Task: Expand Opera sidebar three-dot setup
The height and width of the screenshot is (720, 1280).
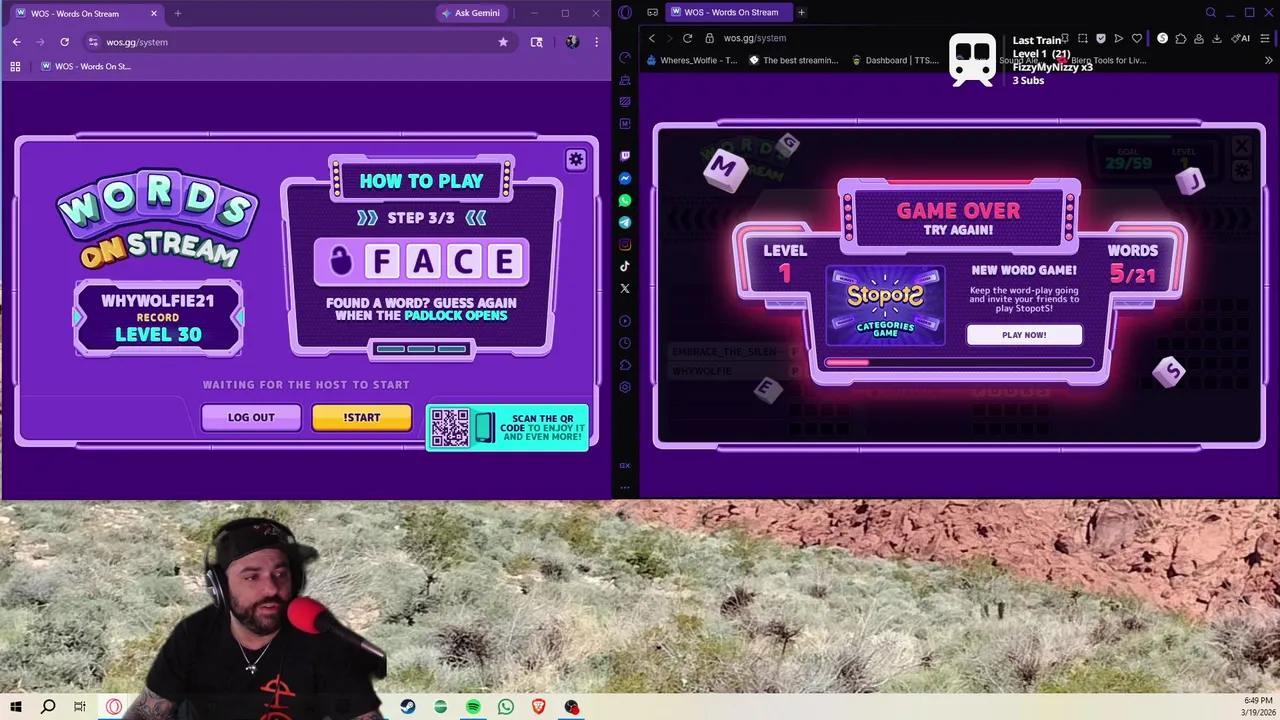Action: (625, 488)
